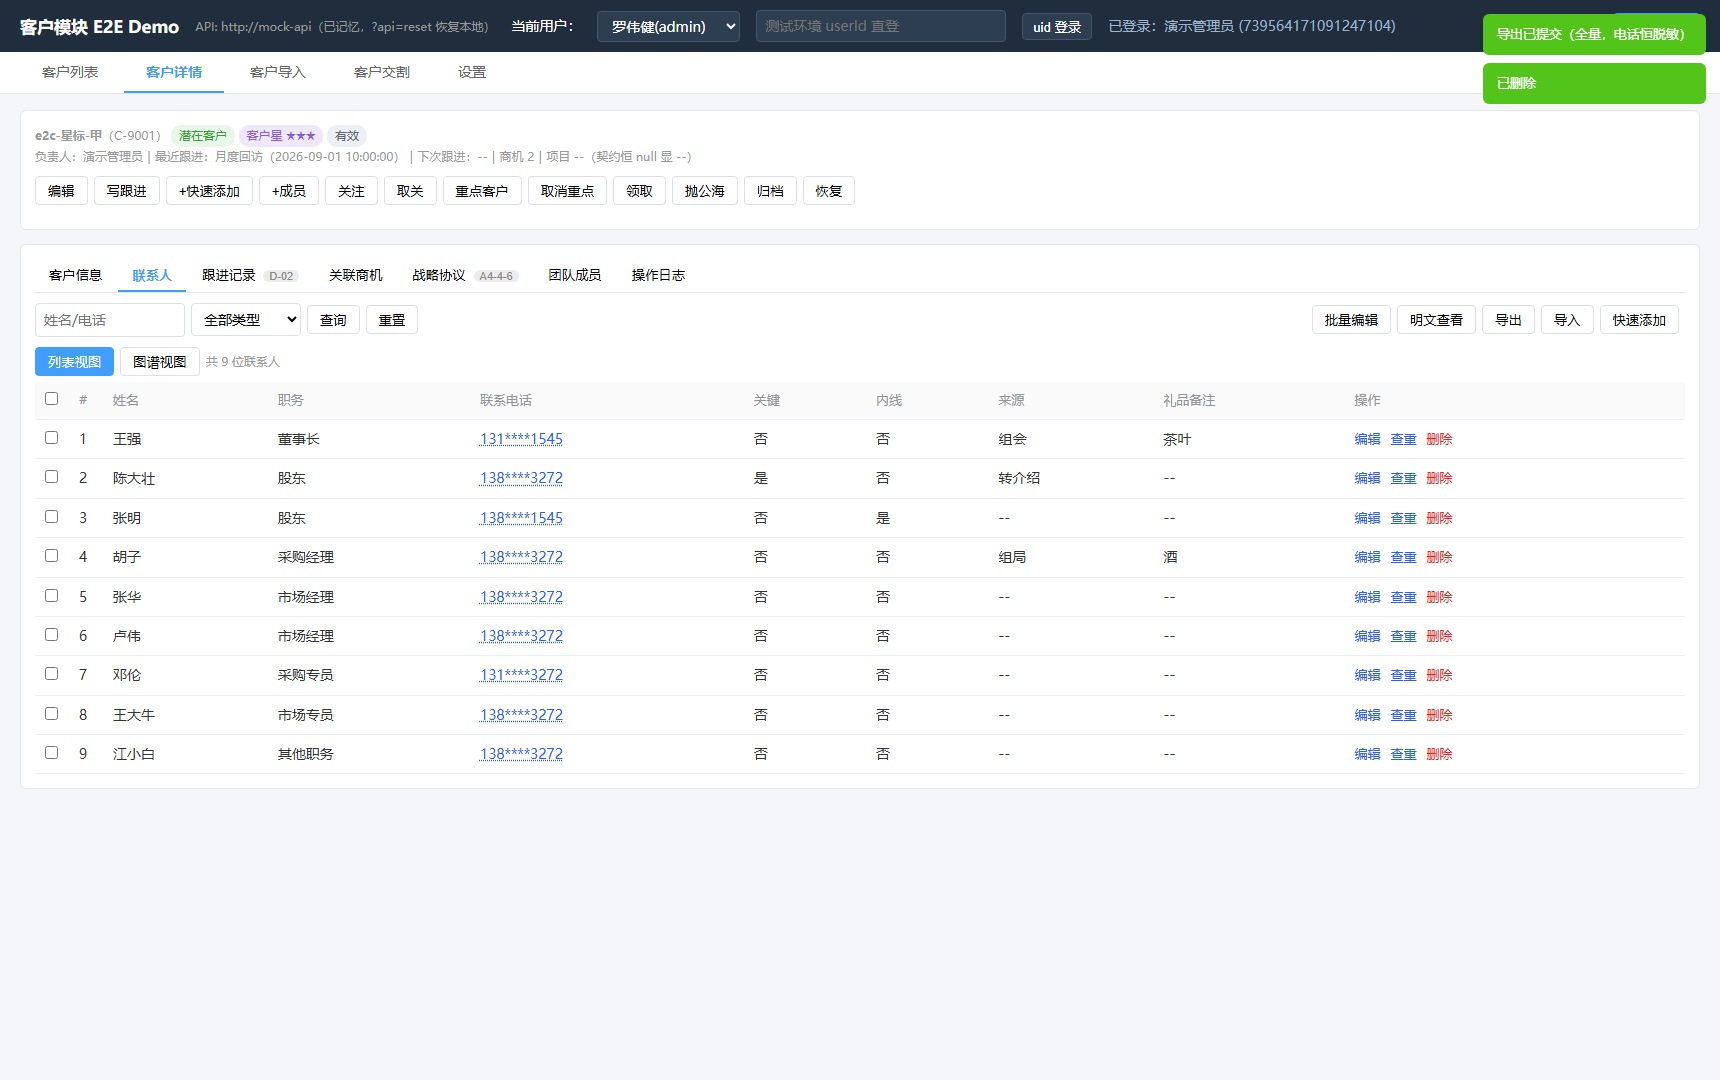Click the 快速添加 button above the table
Screen dimensions: 1720x1080
tap(1639, 320)
